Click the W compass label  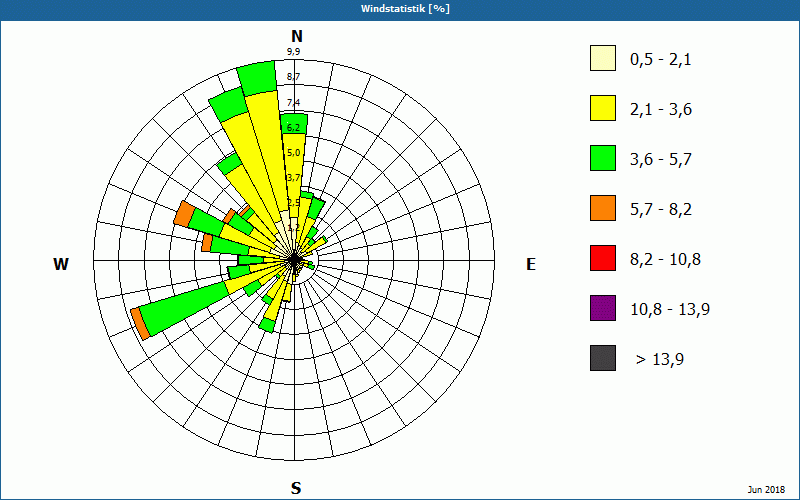pyautogui.click(x=61, y=264)
